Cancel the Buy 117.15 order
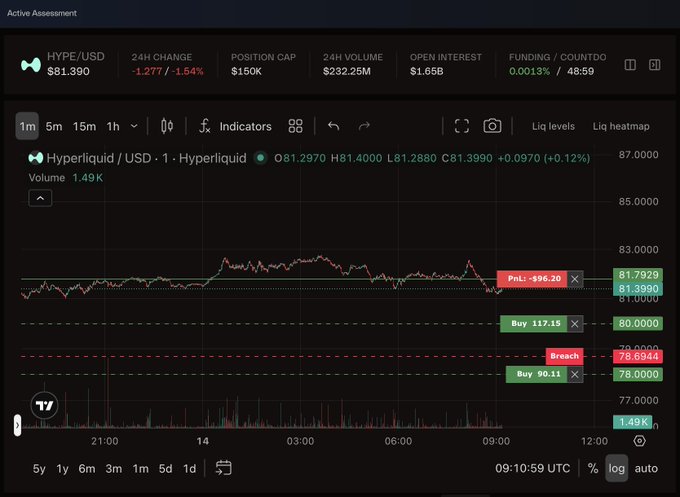This screenshot has width=680, height=497. pyautogui.click(x=575, y=324)
